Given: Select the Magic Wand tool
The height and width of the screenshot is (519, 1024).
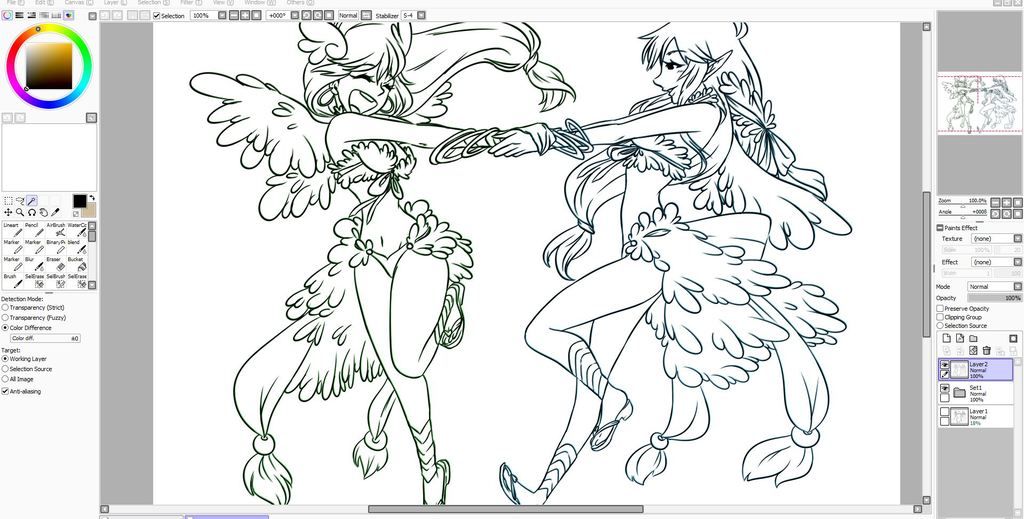Looking at the screenshot, I should click(32, 201).
